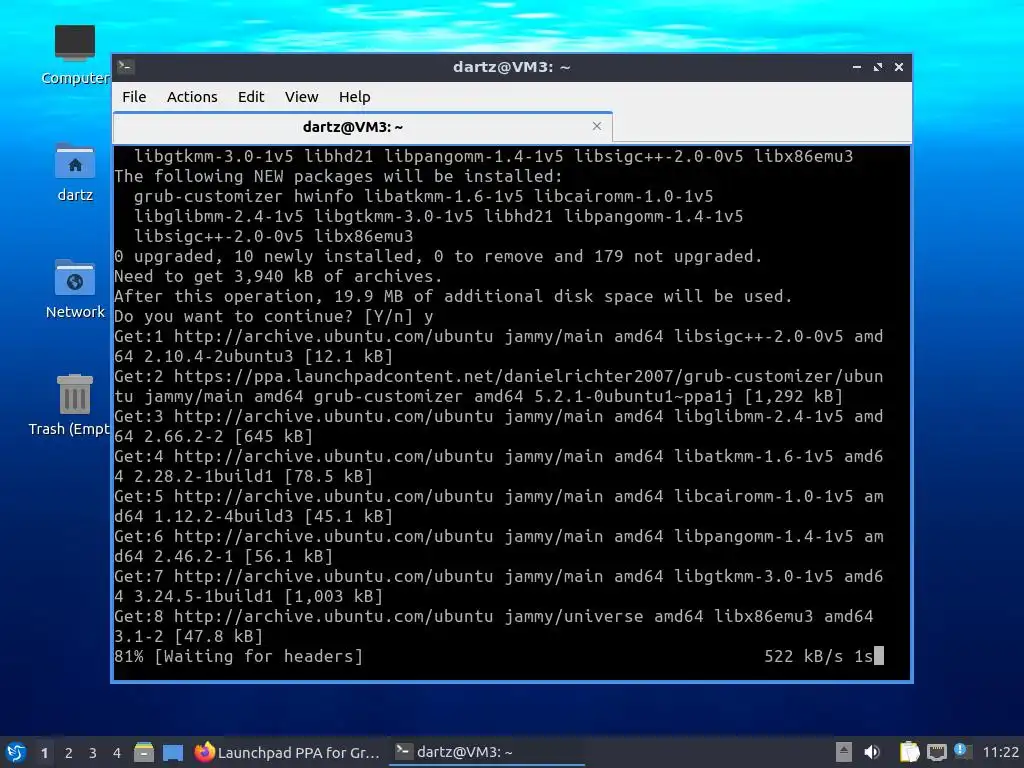Viewport: 1024px width, 768px height.
Task: Switch to the Launchpad PPA Firefox window
Action: 287,752
